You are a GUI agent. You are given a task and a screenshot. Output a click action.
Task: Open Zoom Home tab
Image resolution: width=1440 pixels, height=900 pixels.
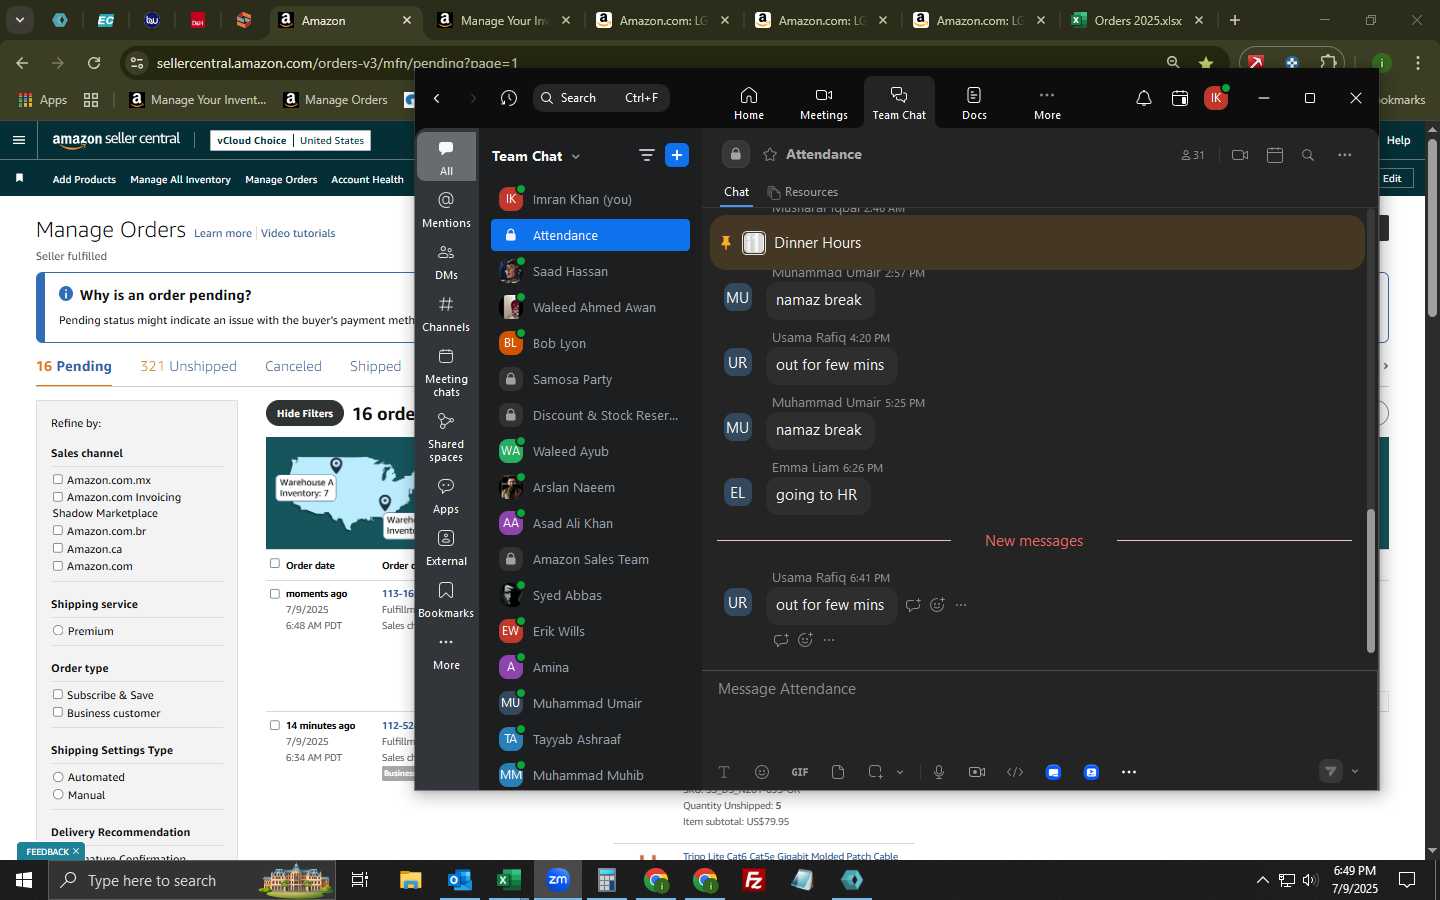click(748, 102)
